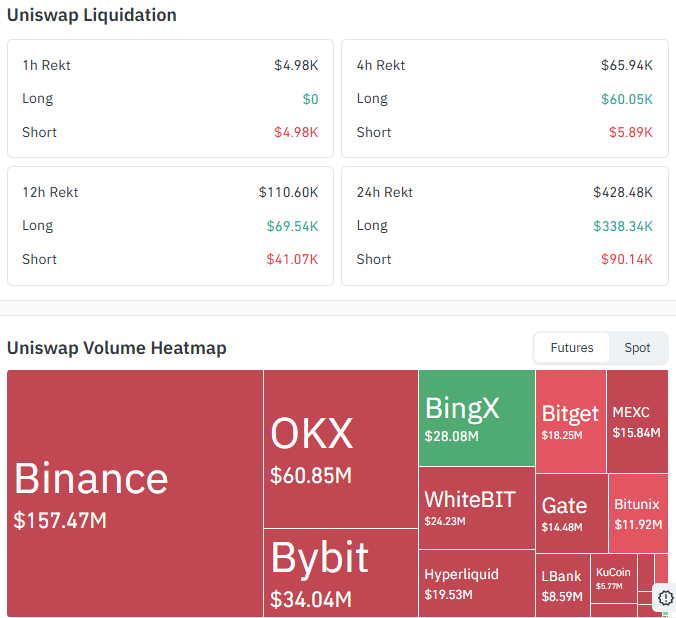Click the 24h Long value $338.34K
The image size is (676, 618).
coord(623,226)
